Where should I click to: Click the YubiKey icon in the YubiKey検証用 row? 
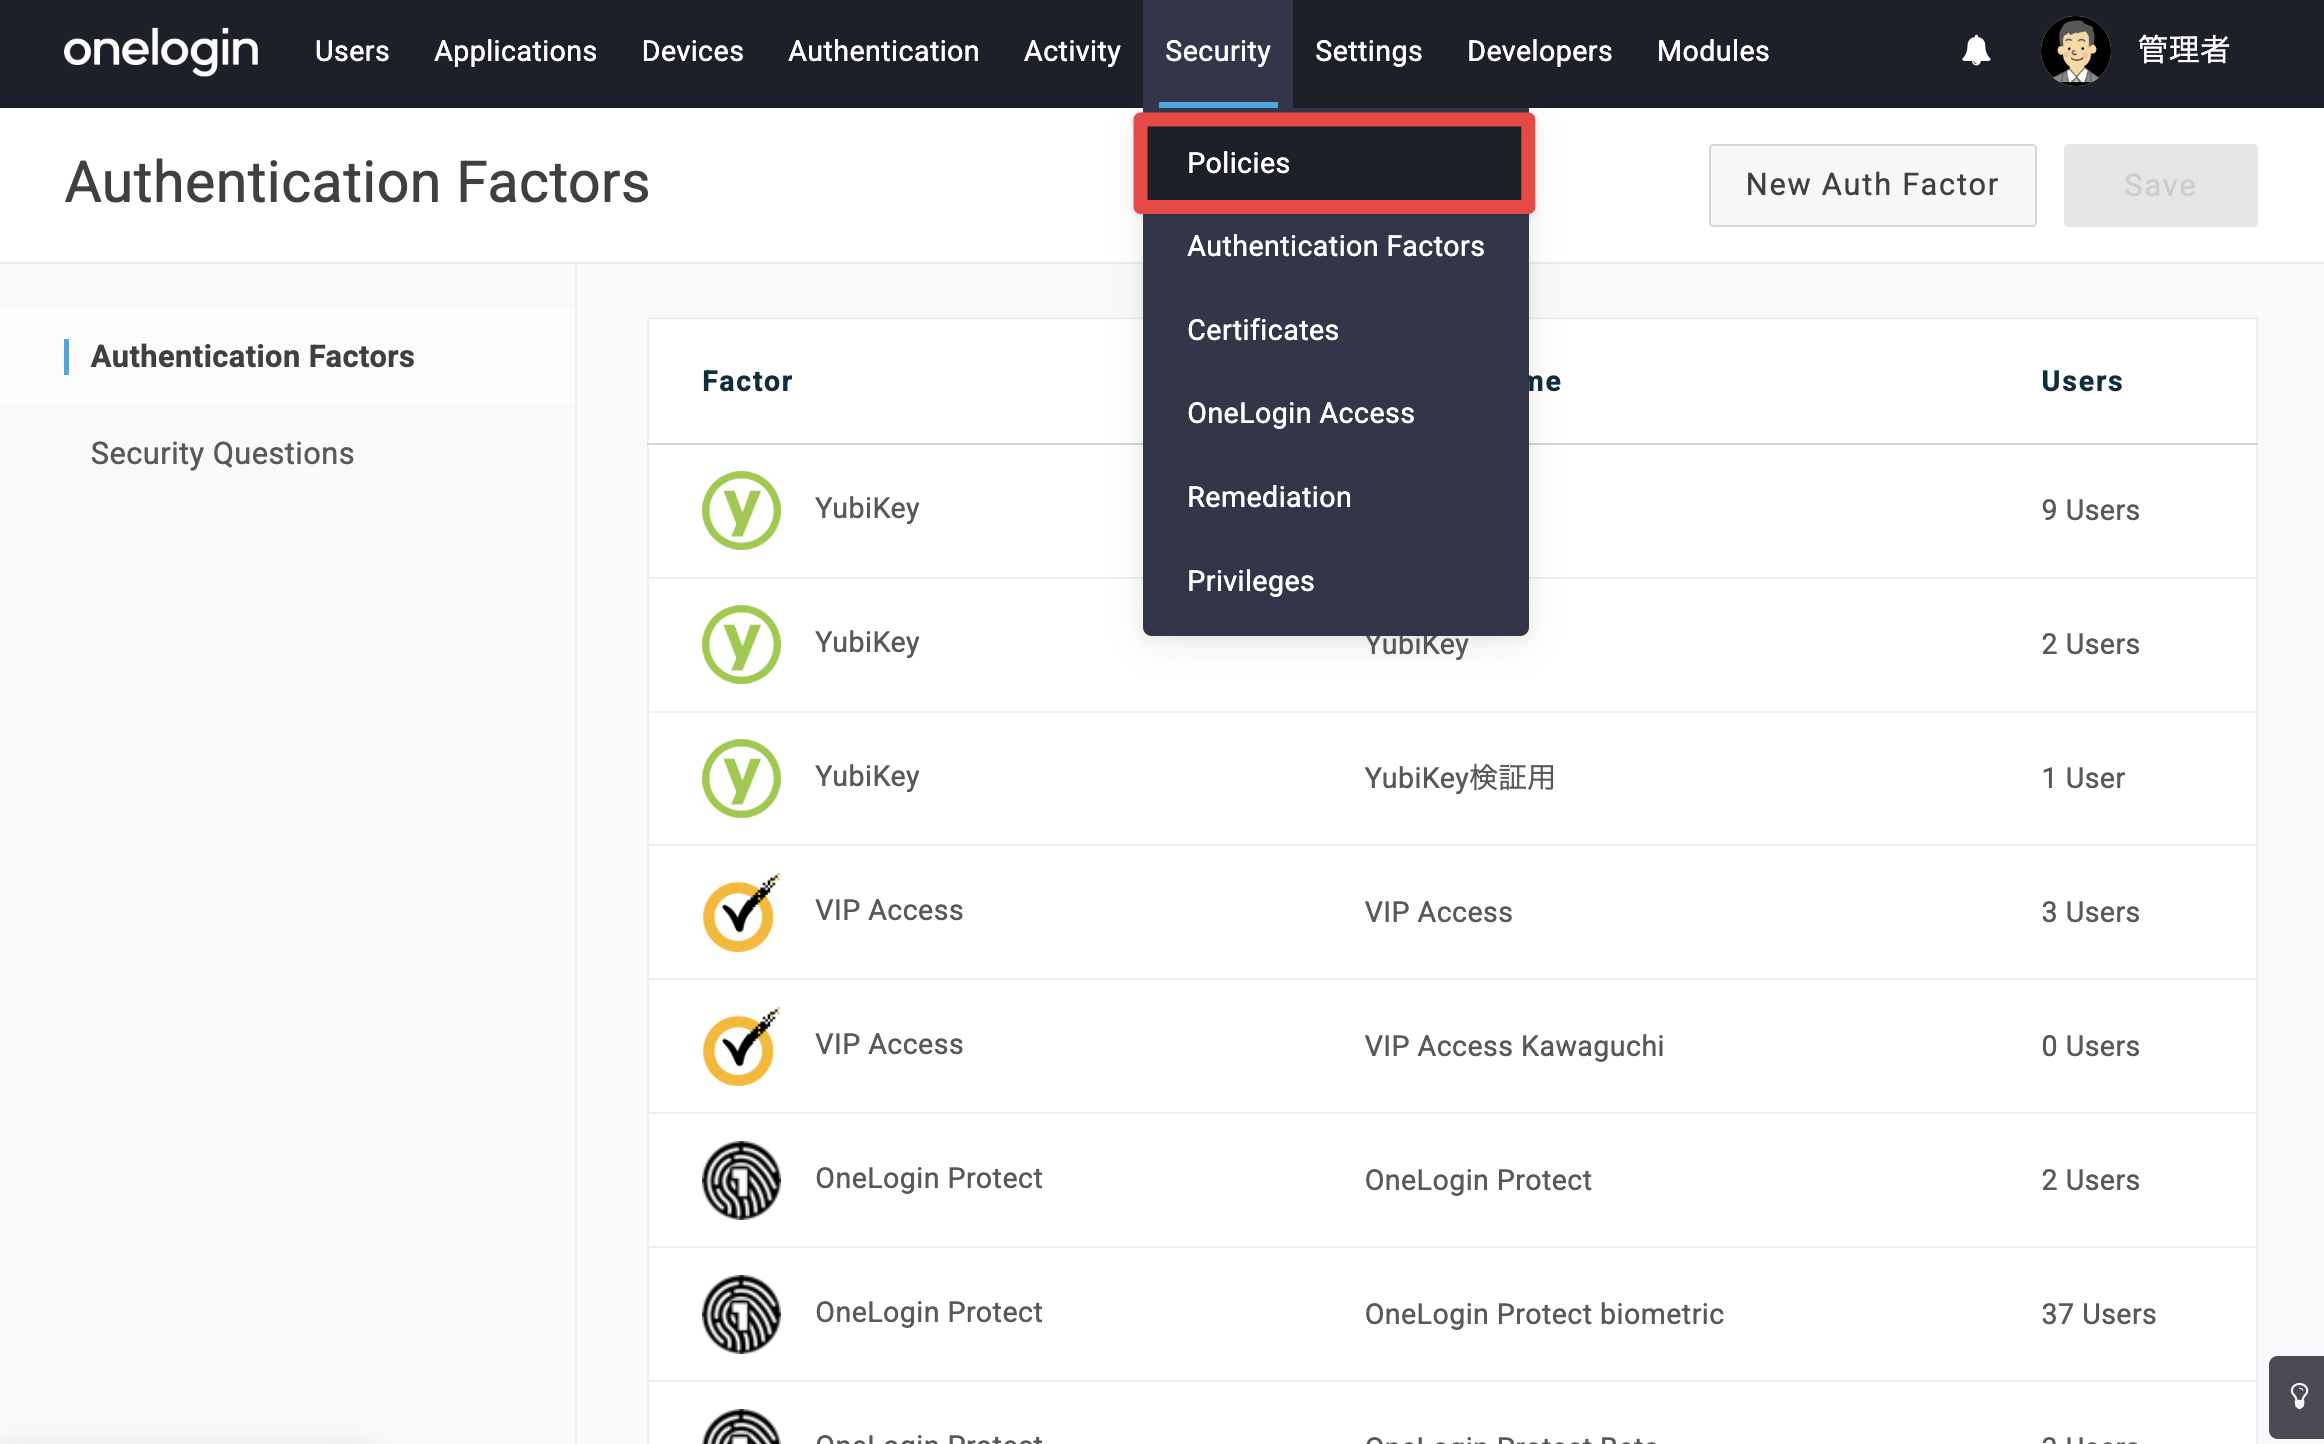741,778
